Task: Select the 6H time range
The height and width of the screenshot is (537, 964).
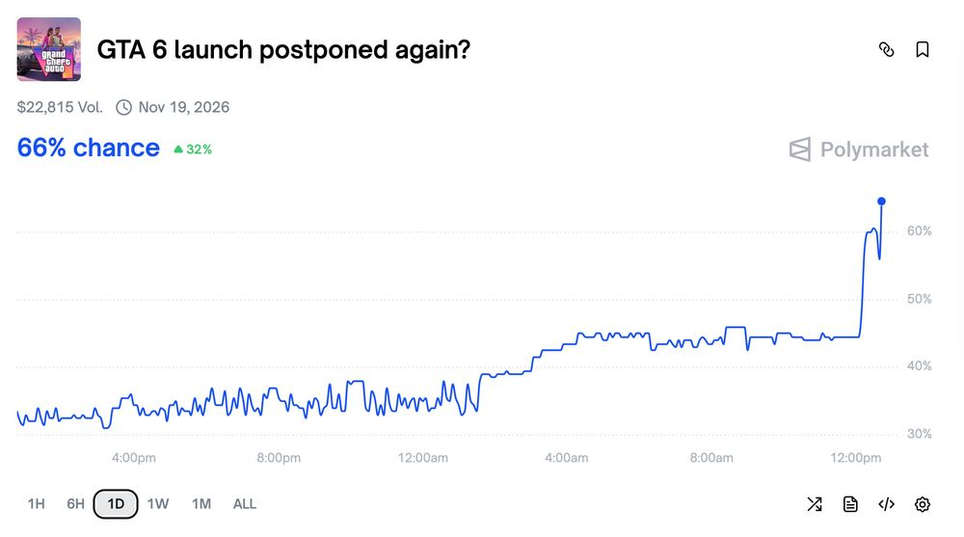Action: pyautogui.click(x=76, y=504)
